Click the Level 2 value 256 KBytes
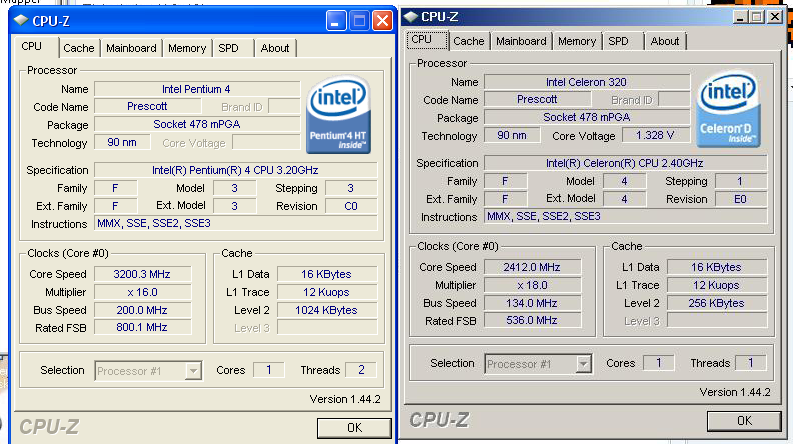 pyautogui.click(x=717, y=303)
